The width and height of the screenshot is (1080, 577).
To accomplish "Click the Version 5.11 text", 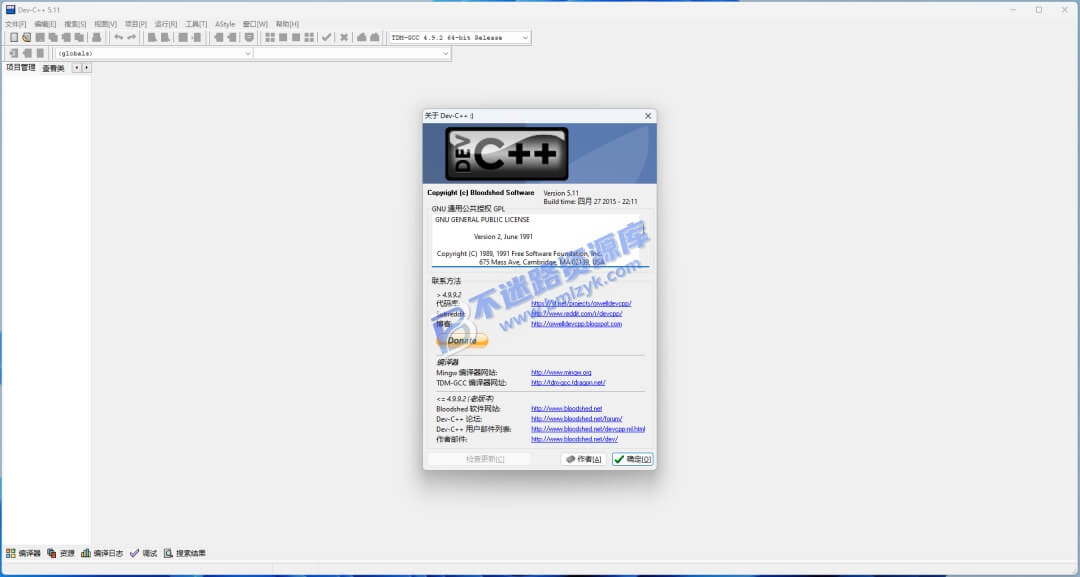I will coord(561,193).
